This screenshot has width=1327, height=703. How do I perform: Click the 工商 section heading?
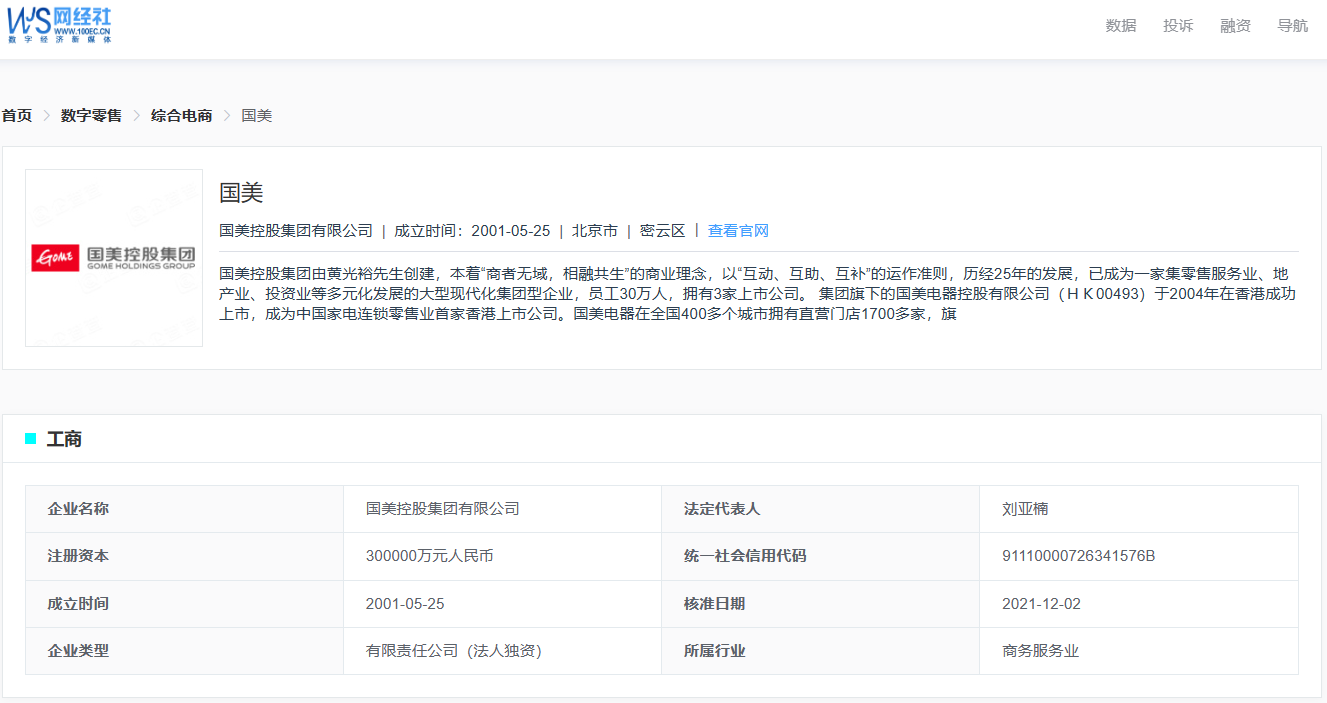click(64, 439)
